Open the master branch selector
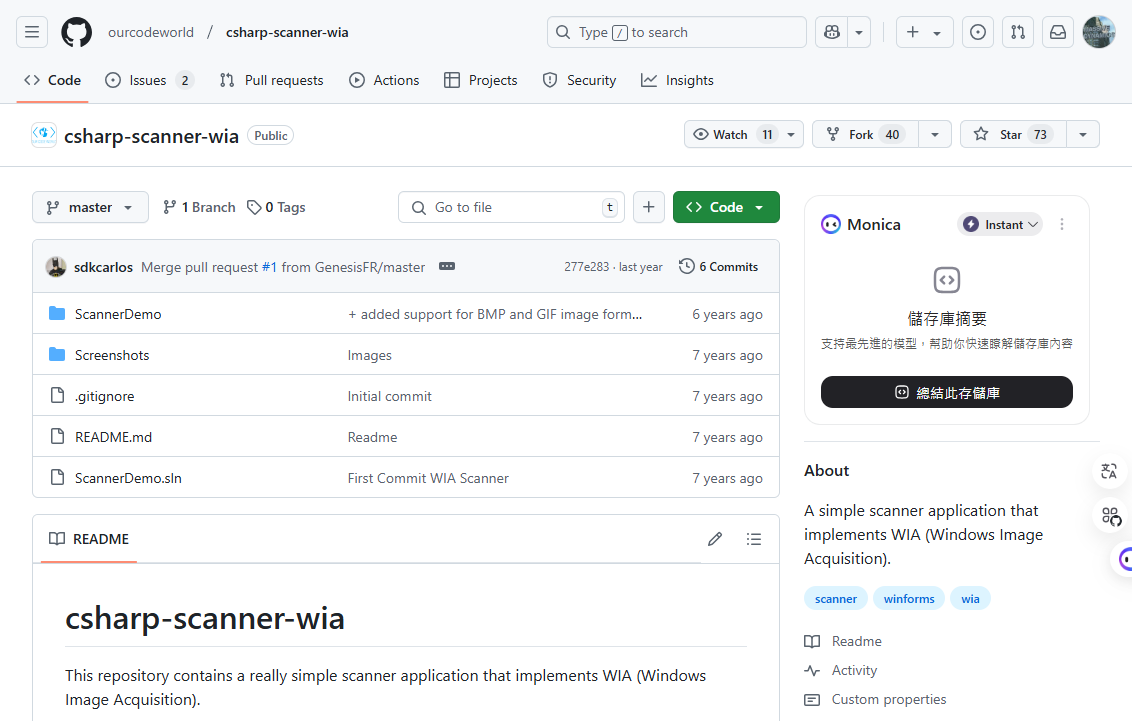 pos(90,207)
